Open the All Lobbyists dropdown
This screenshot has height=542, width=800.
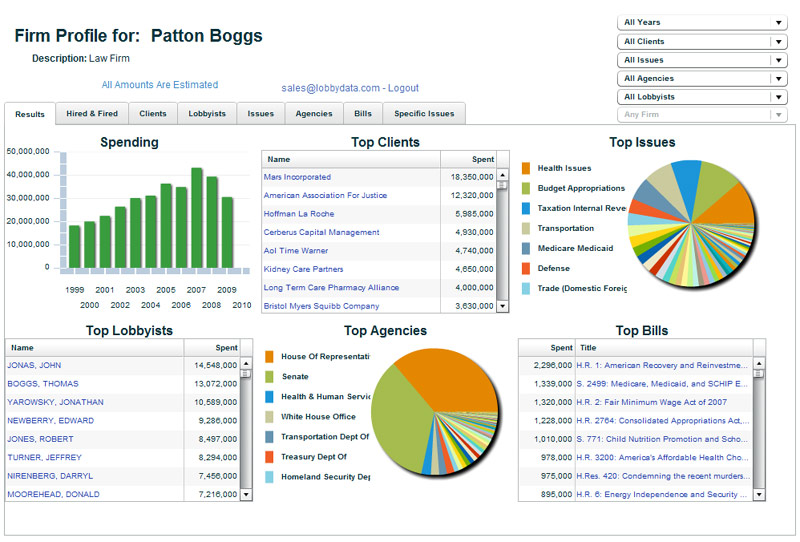click(702, 96)
